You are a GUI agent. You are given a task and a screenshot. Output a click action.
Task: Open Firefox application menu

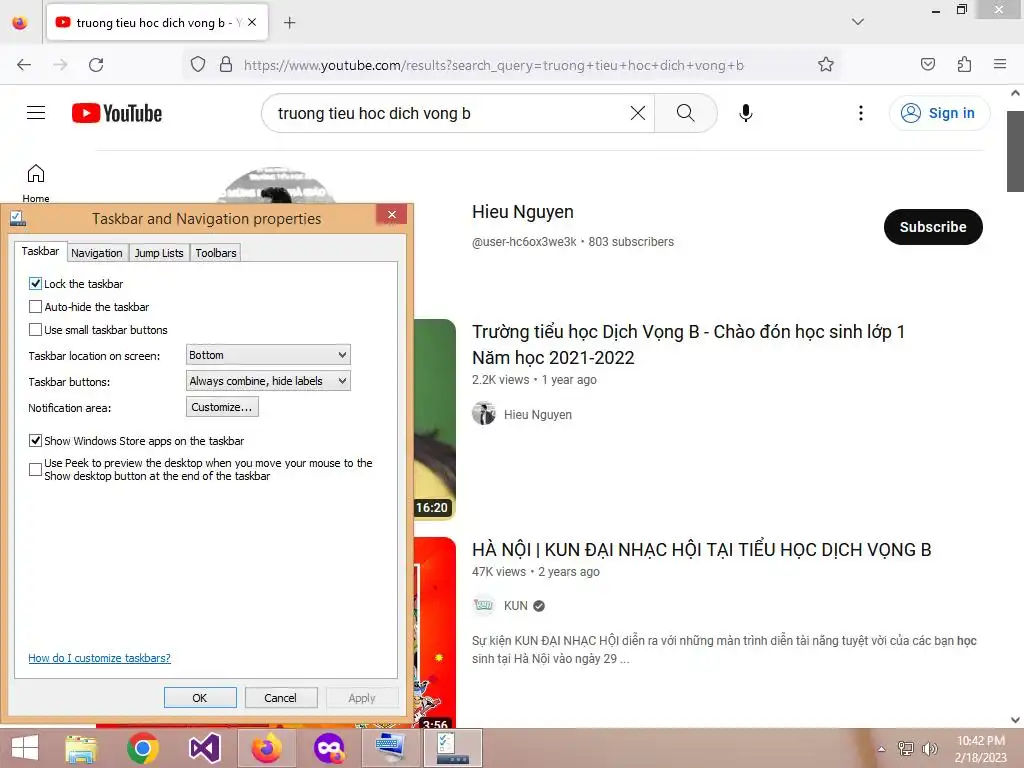1000,65
